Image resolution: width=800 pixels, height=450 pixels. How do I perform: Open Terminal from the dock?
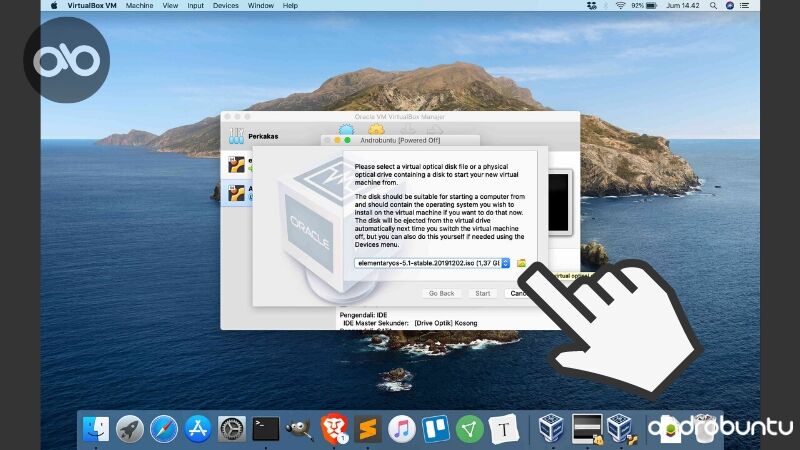point(266,429)
